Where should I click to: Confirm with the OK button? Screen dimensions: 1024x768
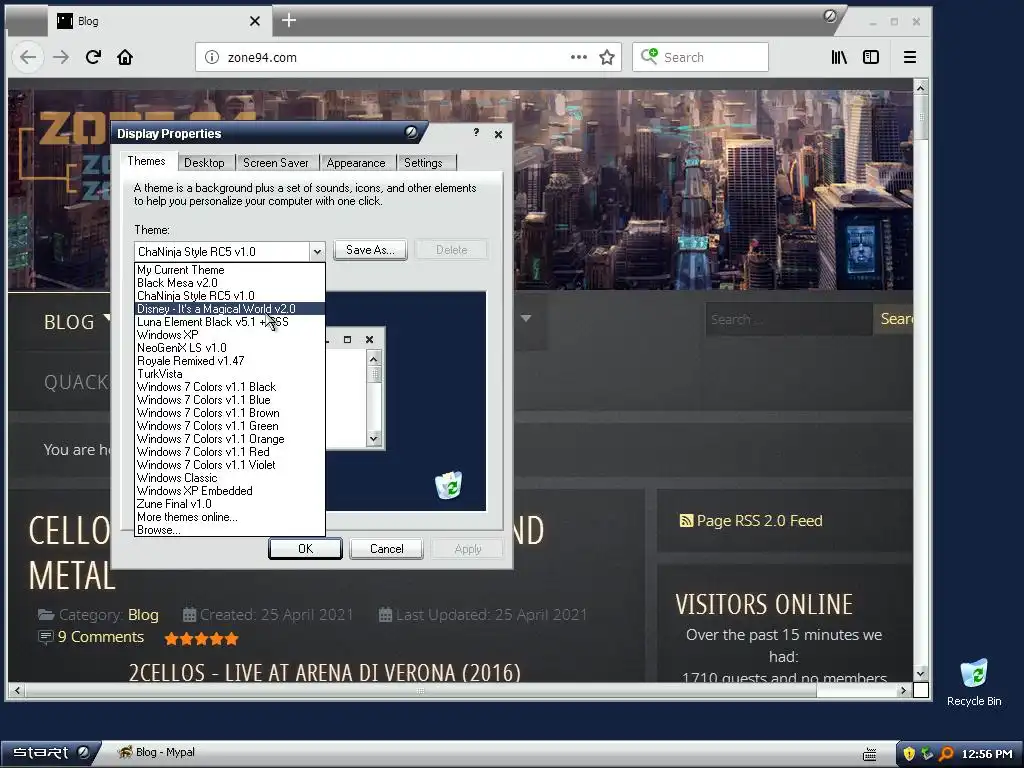tap(305, 549)
